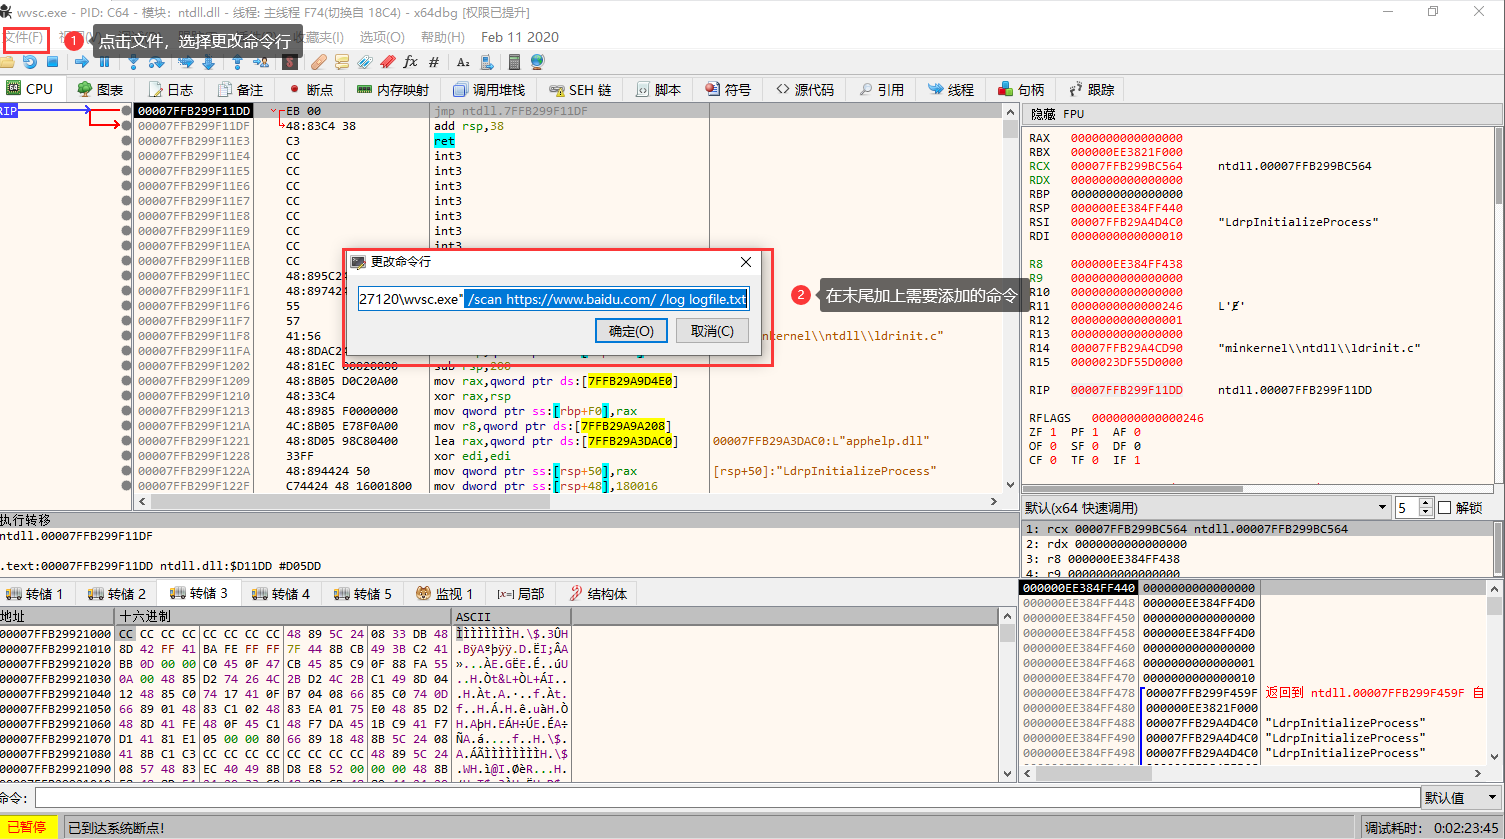Open the Scylla plugin icon
This screenshot has height=839, width=1505.
pos(290,62)
